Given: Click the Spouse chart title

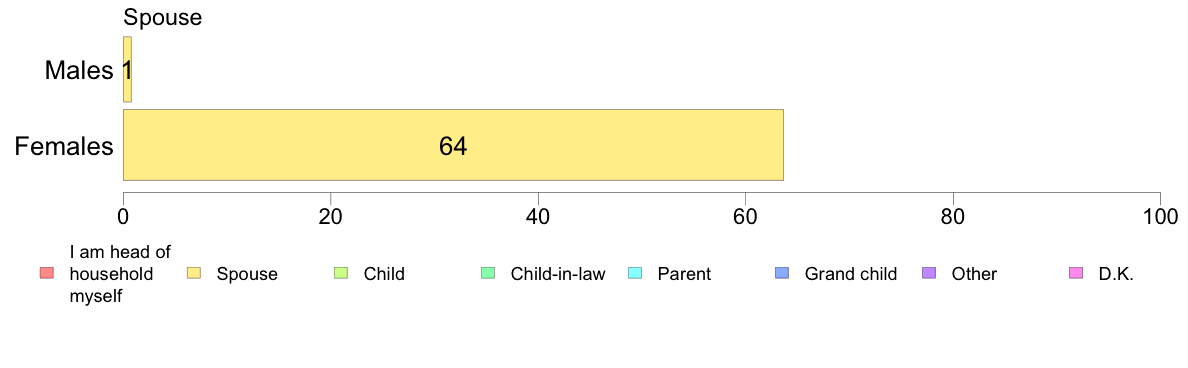Looking at the screenshot, I should (x=163, y=17).
